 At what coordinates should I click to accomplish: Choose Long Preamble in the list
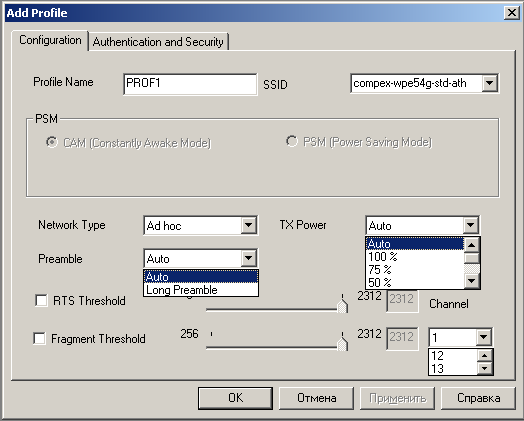coord(201,290)
